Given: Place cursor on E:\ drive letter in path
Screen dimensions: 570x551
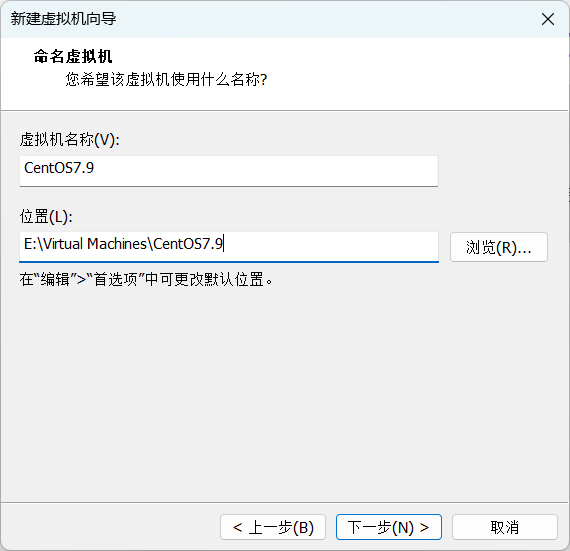Looking at the screenshot, I should click(x=33, y=244).
